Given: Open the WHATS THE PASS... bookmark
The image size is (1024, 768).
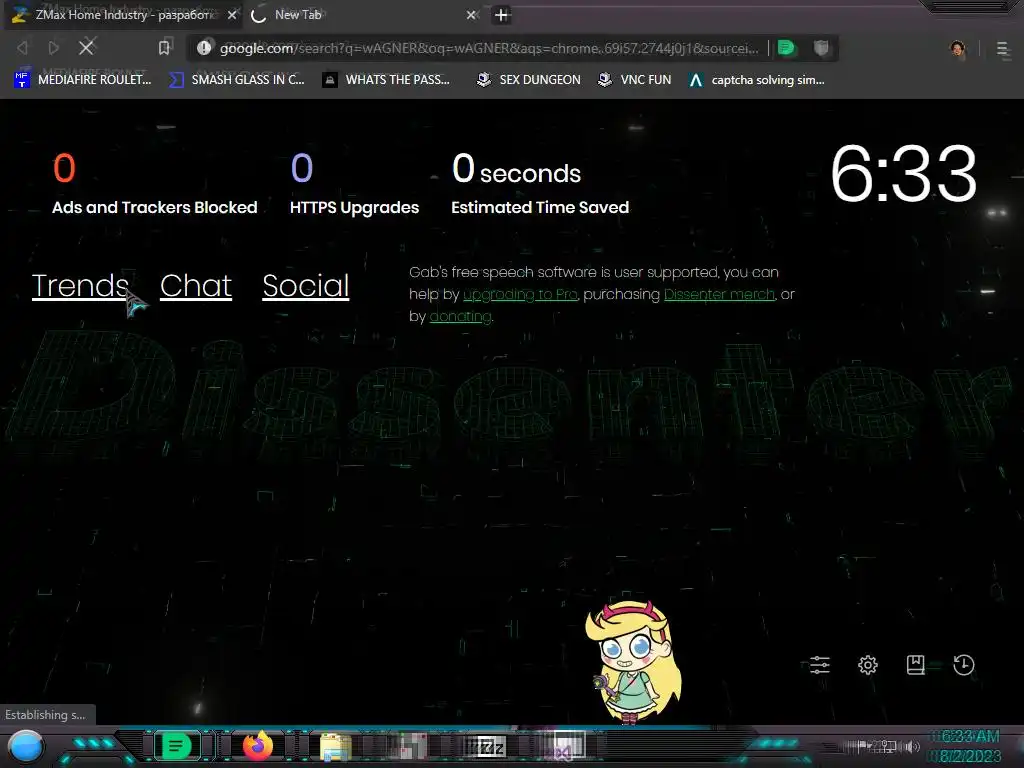Looking at the screenshot, I should tap(387, 80).
